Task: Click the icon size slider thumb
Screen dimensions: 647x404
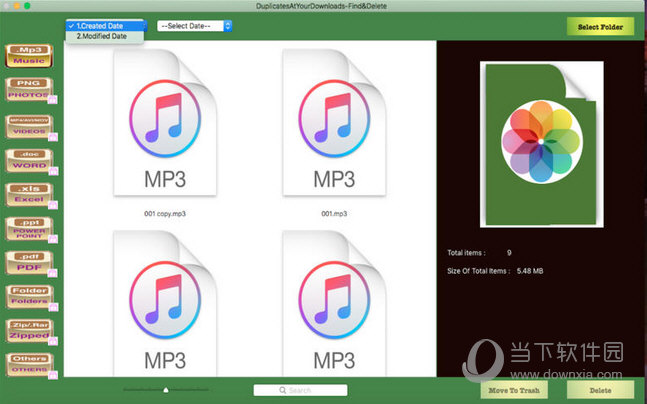Action: 166,390
